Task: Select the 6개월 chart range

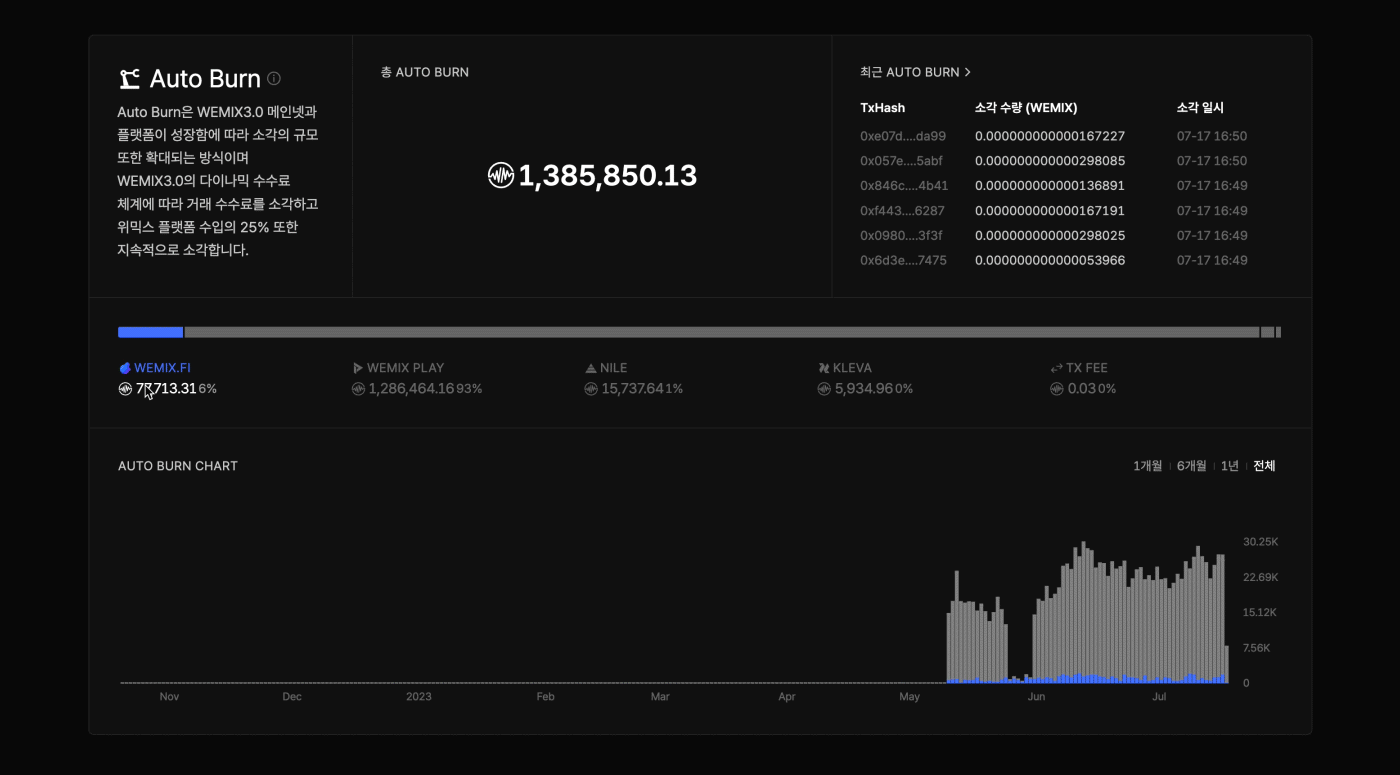Action: 1191,466
